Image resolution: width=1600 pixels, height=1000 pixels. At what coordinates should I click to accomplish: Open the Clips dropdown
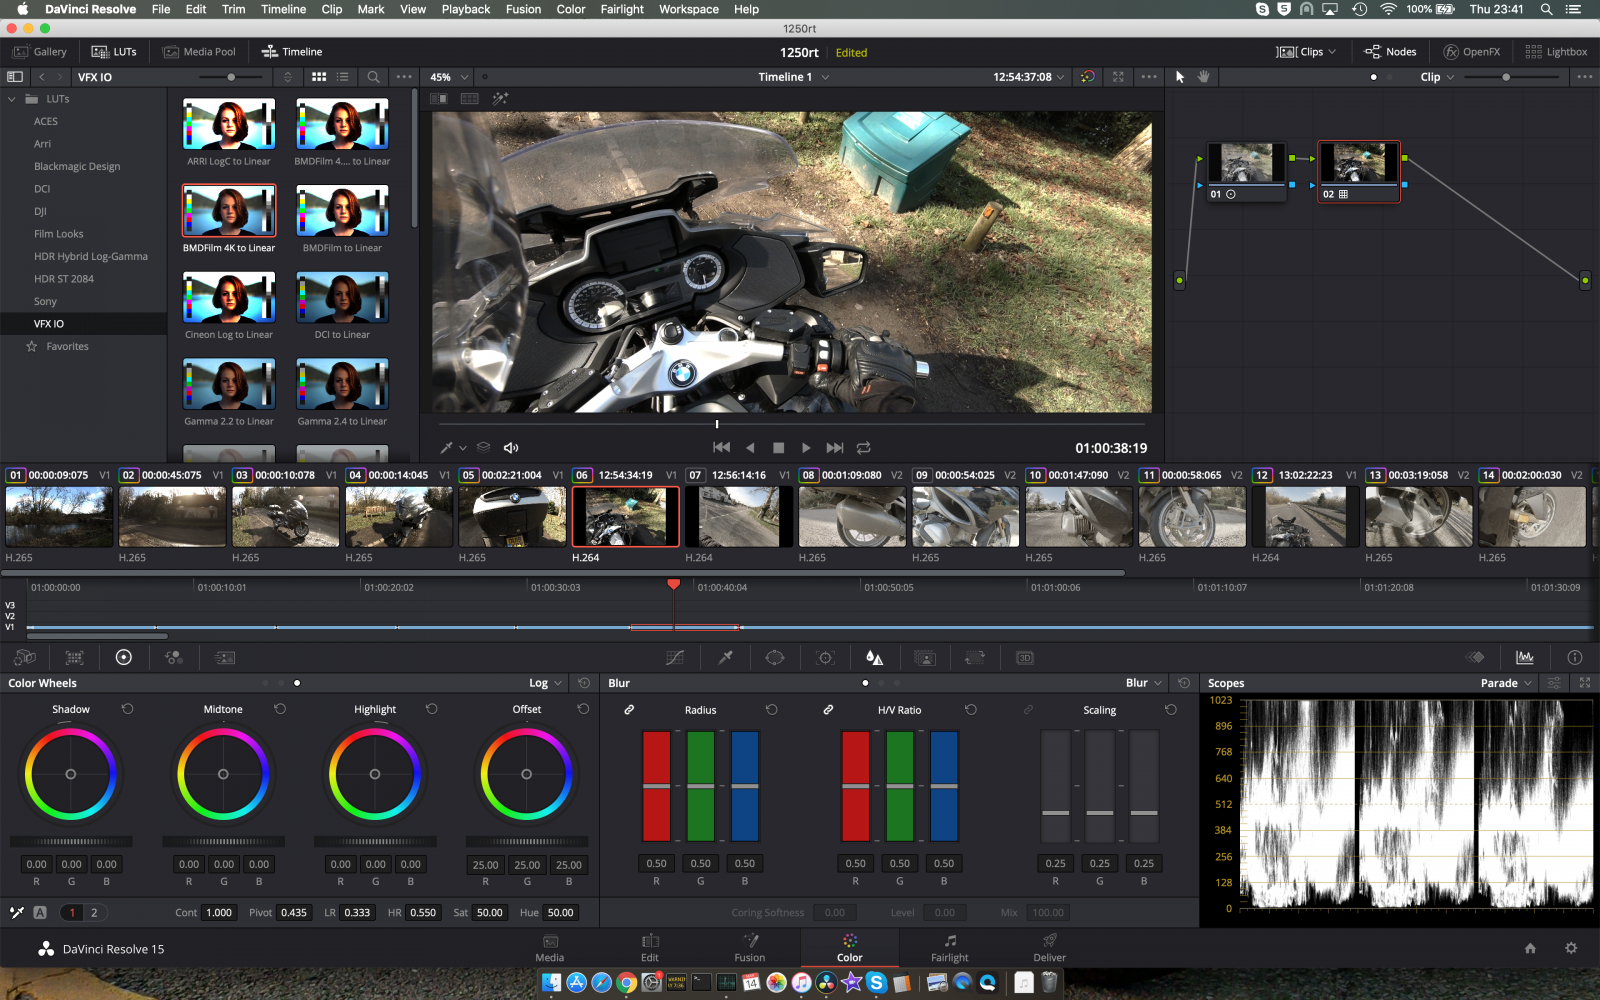tap(1306, 52)
